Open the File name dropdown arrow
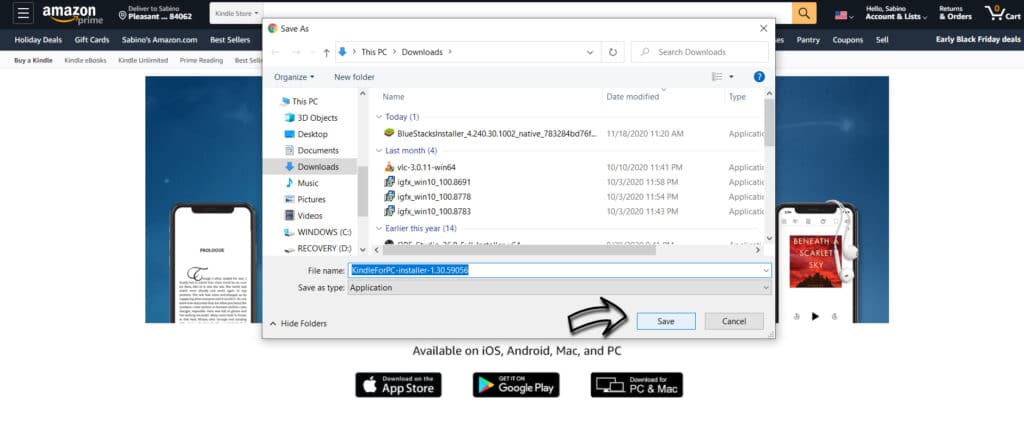 (x=766, y=270)
